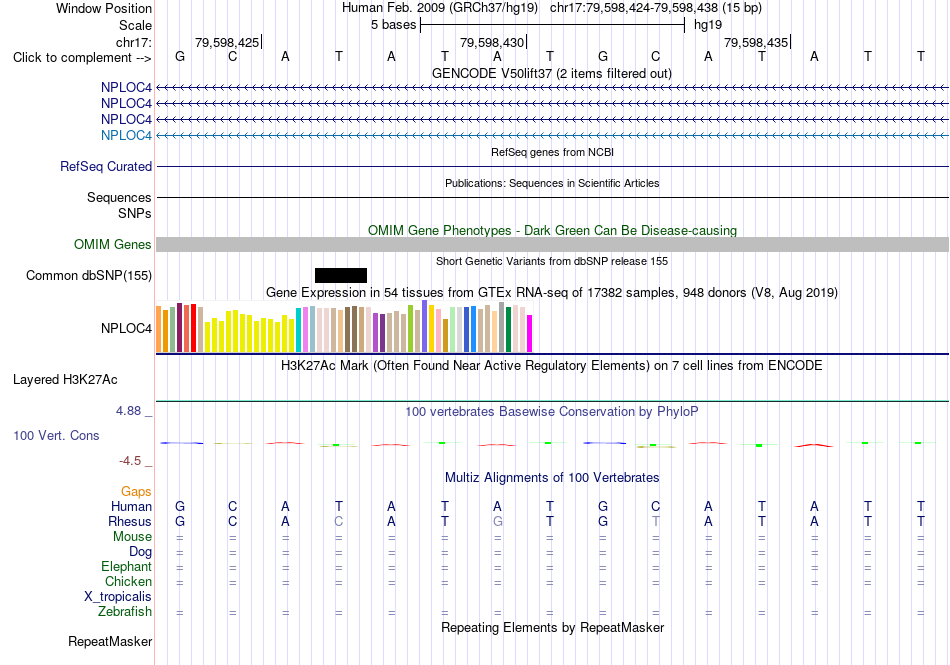Click the gray OMIM Genes bar
950x665 pixels.
pyautogui.click(x=552, y=245)
